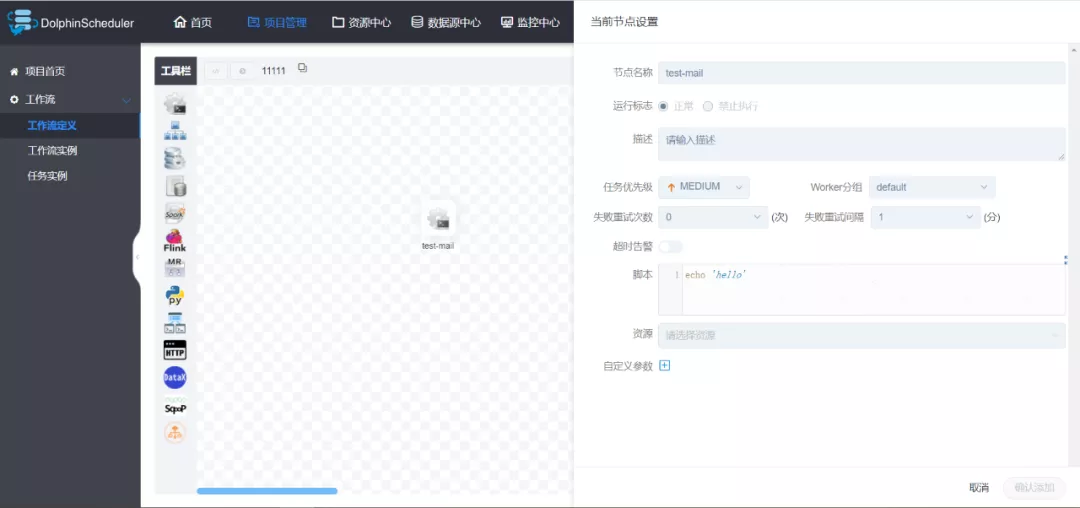Viewport: 1080px width, 508px height.
Task: Open the 资源 resource selection dropdown
Action: click(x=862, y=336)
